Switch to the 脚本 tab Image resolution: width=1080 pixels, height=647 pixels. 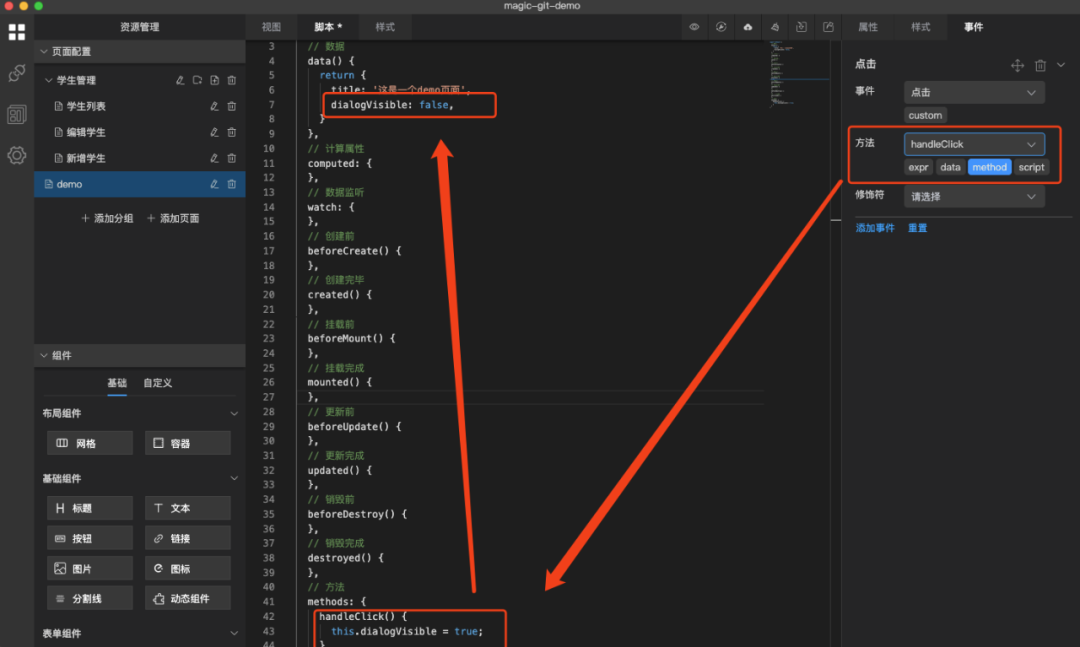328,27
